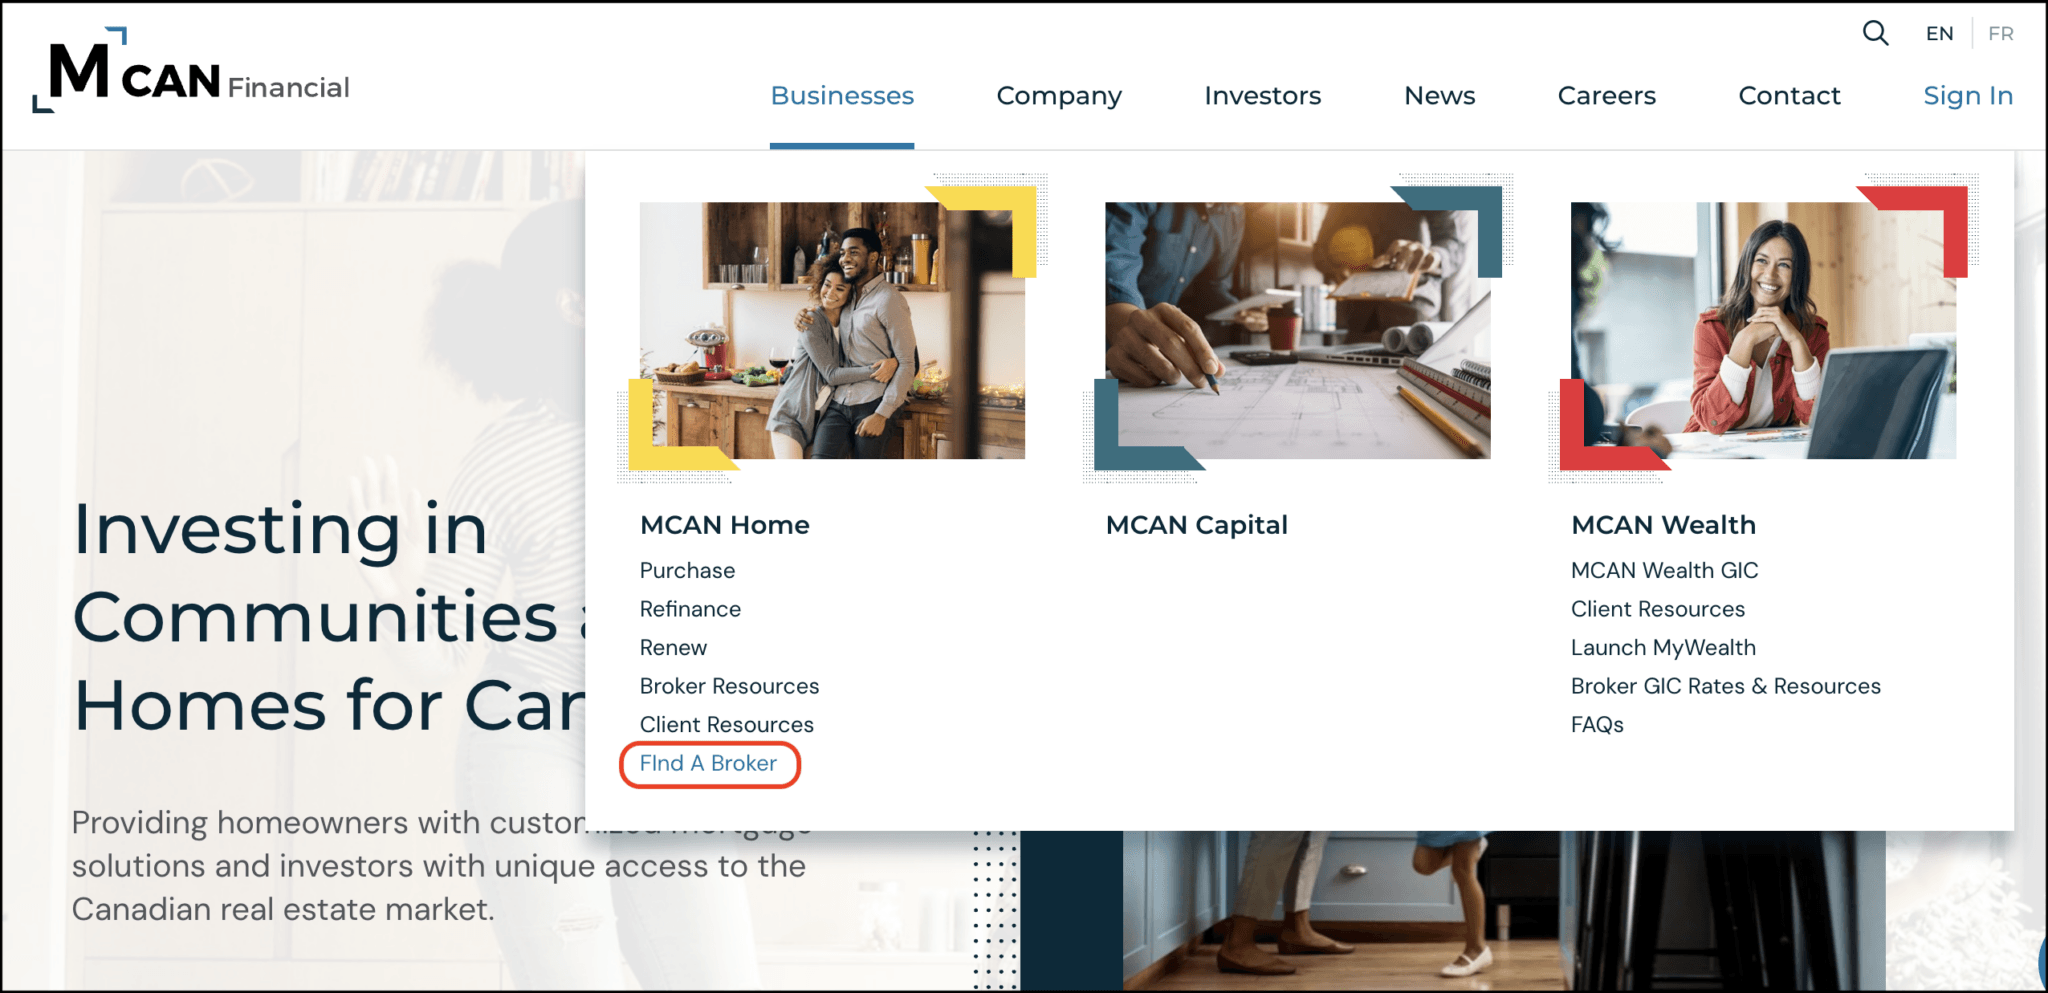This screenshot has height=993, width=2048.
Task: Open the MCAN Wealth FAQs link
Action: click(1597, 724)
